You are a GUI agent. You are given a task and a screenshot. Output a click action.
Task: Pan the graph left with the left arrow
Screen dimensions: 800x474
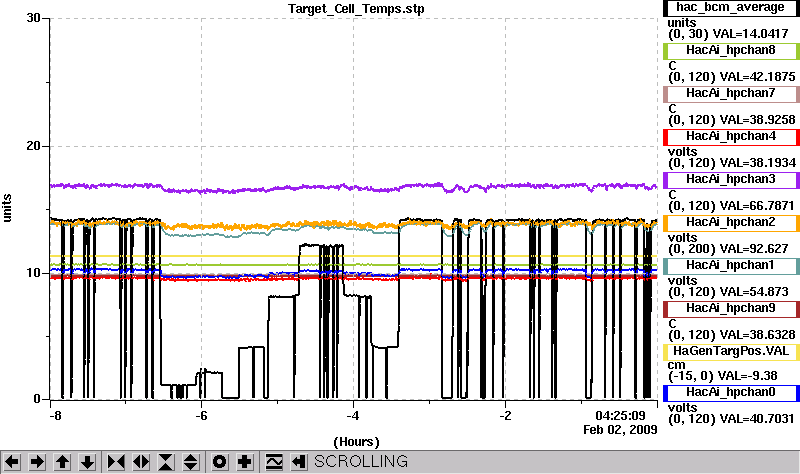point(12,462)
